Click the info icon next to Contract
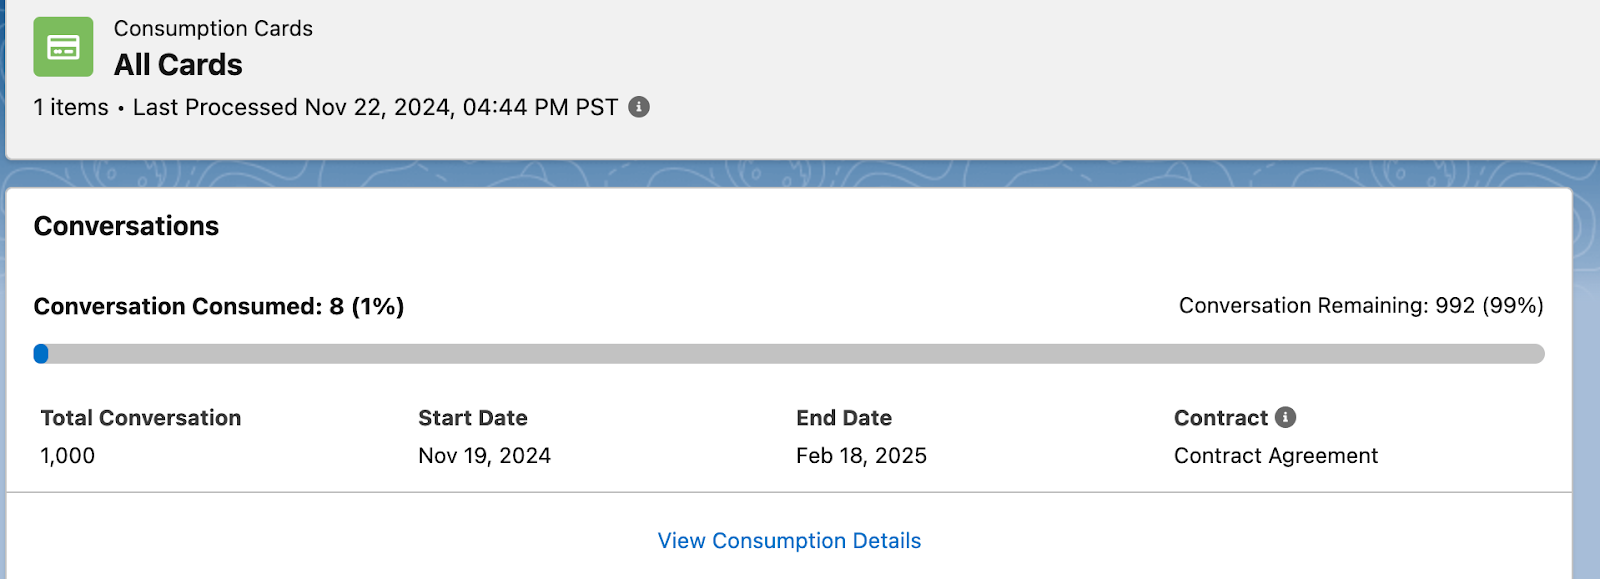The height and width of the screenshot is (579, 1600). [x=1286, y=417]
